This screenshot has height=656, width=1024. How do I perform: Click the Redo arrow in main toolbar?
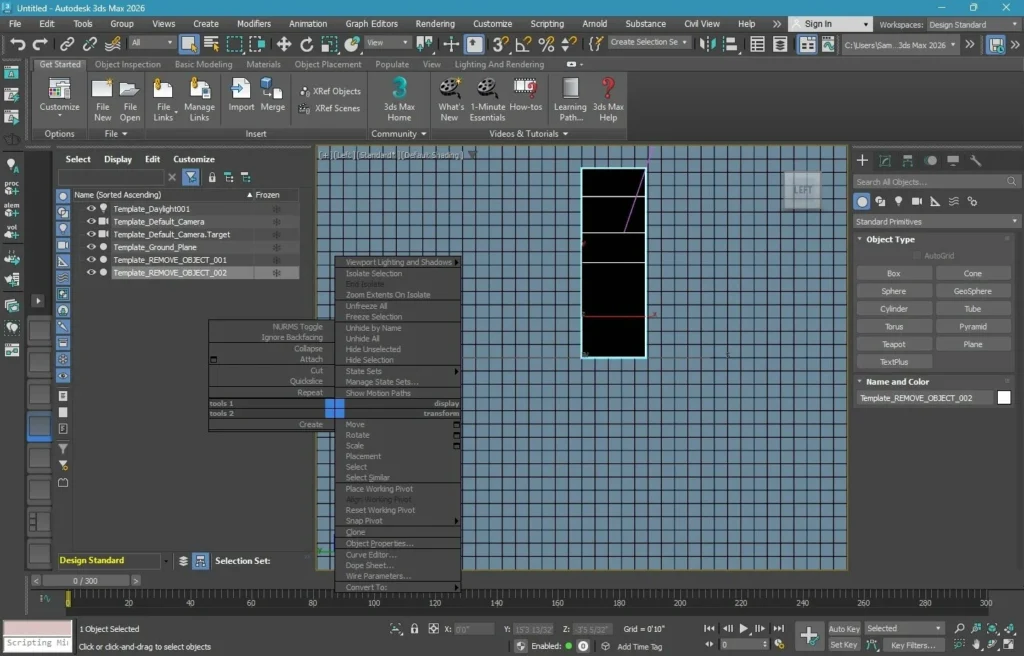tap(40, 44)
